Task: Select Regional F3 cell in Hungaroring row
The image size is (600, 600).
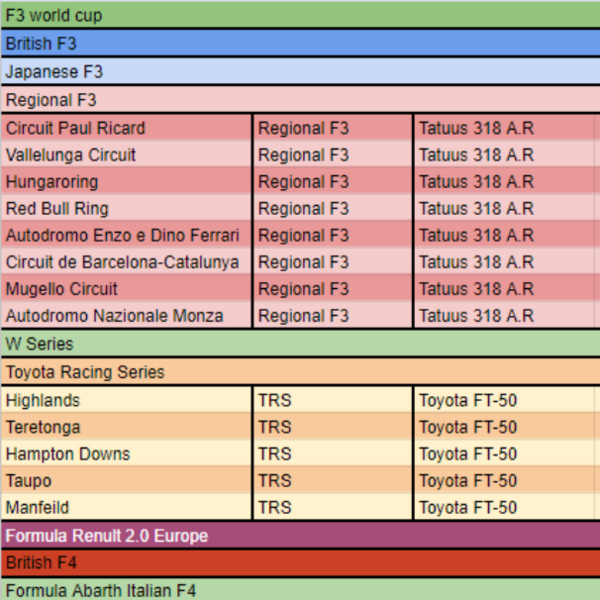Action: 333,181
